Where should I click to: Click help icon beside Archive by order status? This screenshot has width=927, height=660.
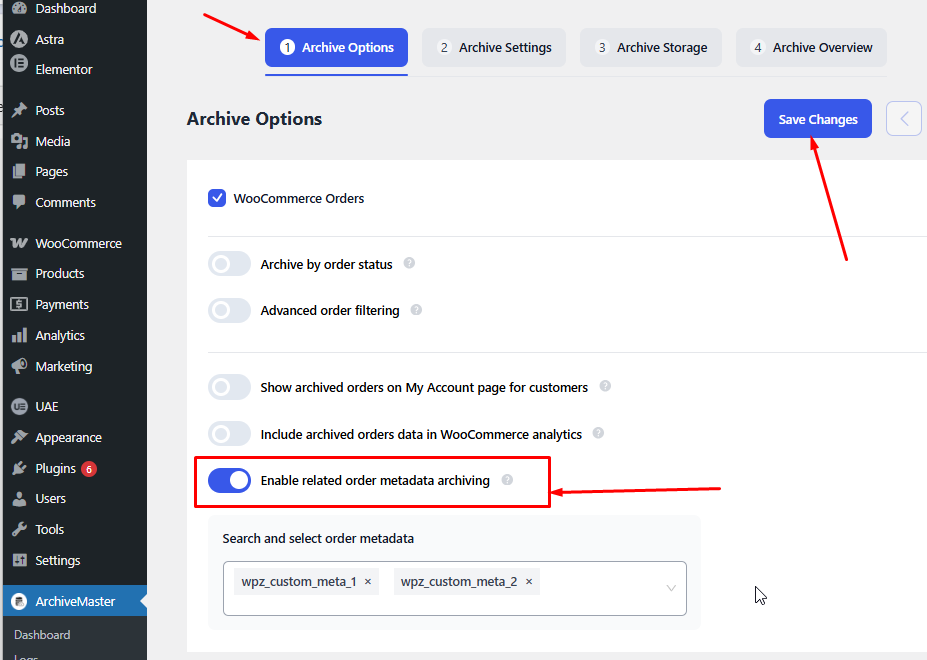click(409, 263)
